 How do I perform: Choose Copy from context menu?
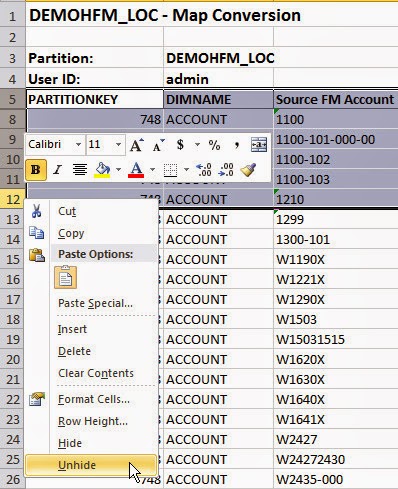90,233
